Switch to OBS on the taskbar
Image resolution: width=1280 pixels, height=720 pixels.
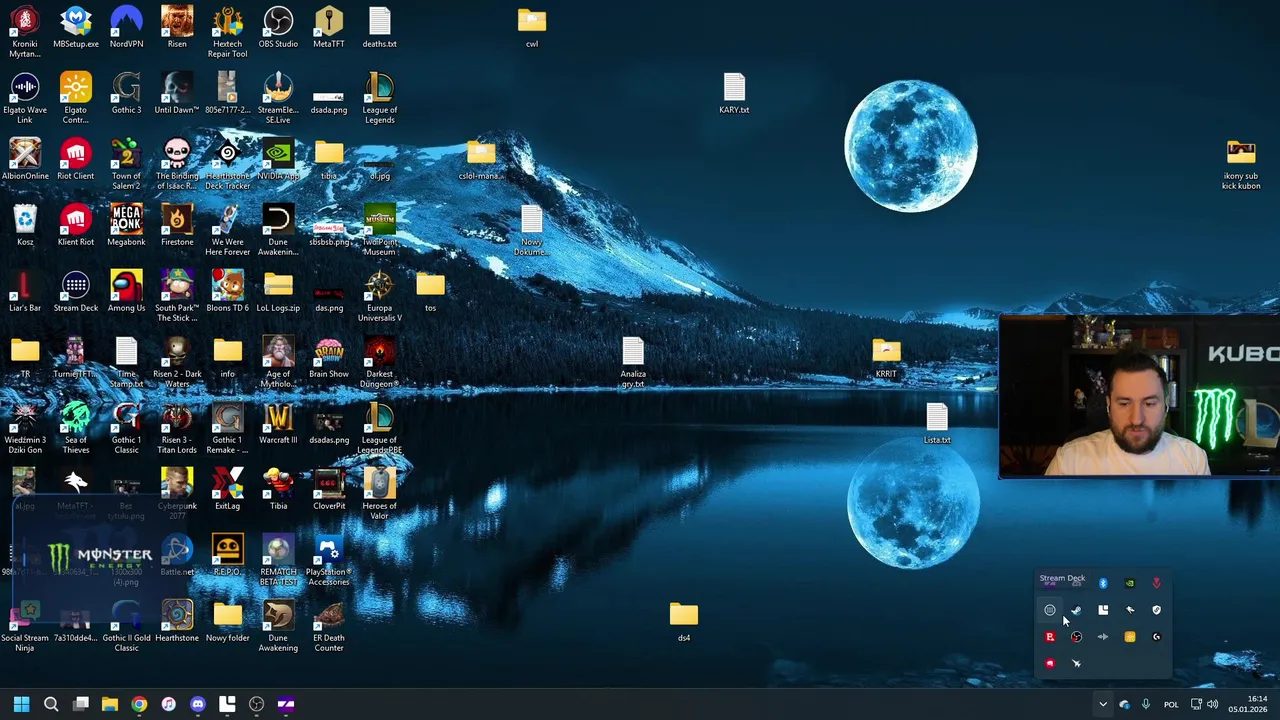pyautogui.click(x=256, y=704)
